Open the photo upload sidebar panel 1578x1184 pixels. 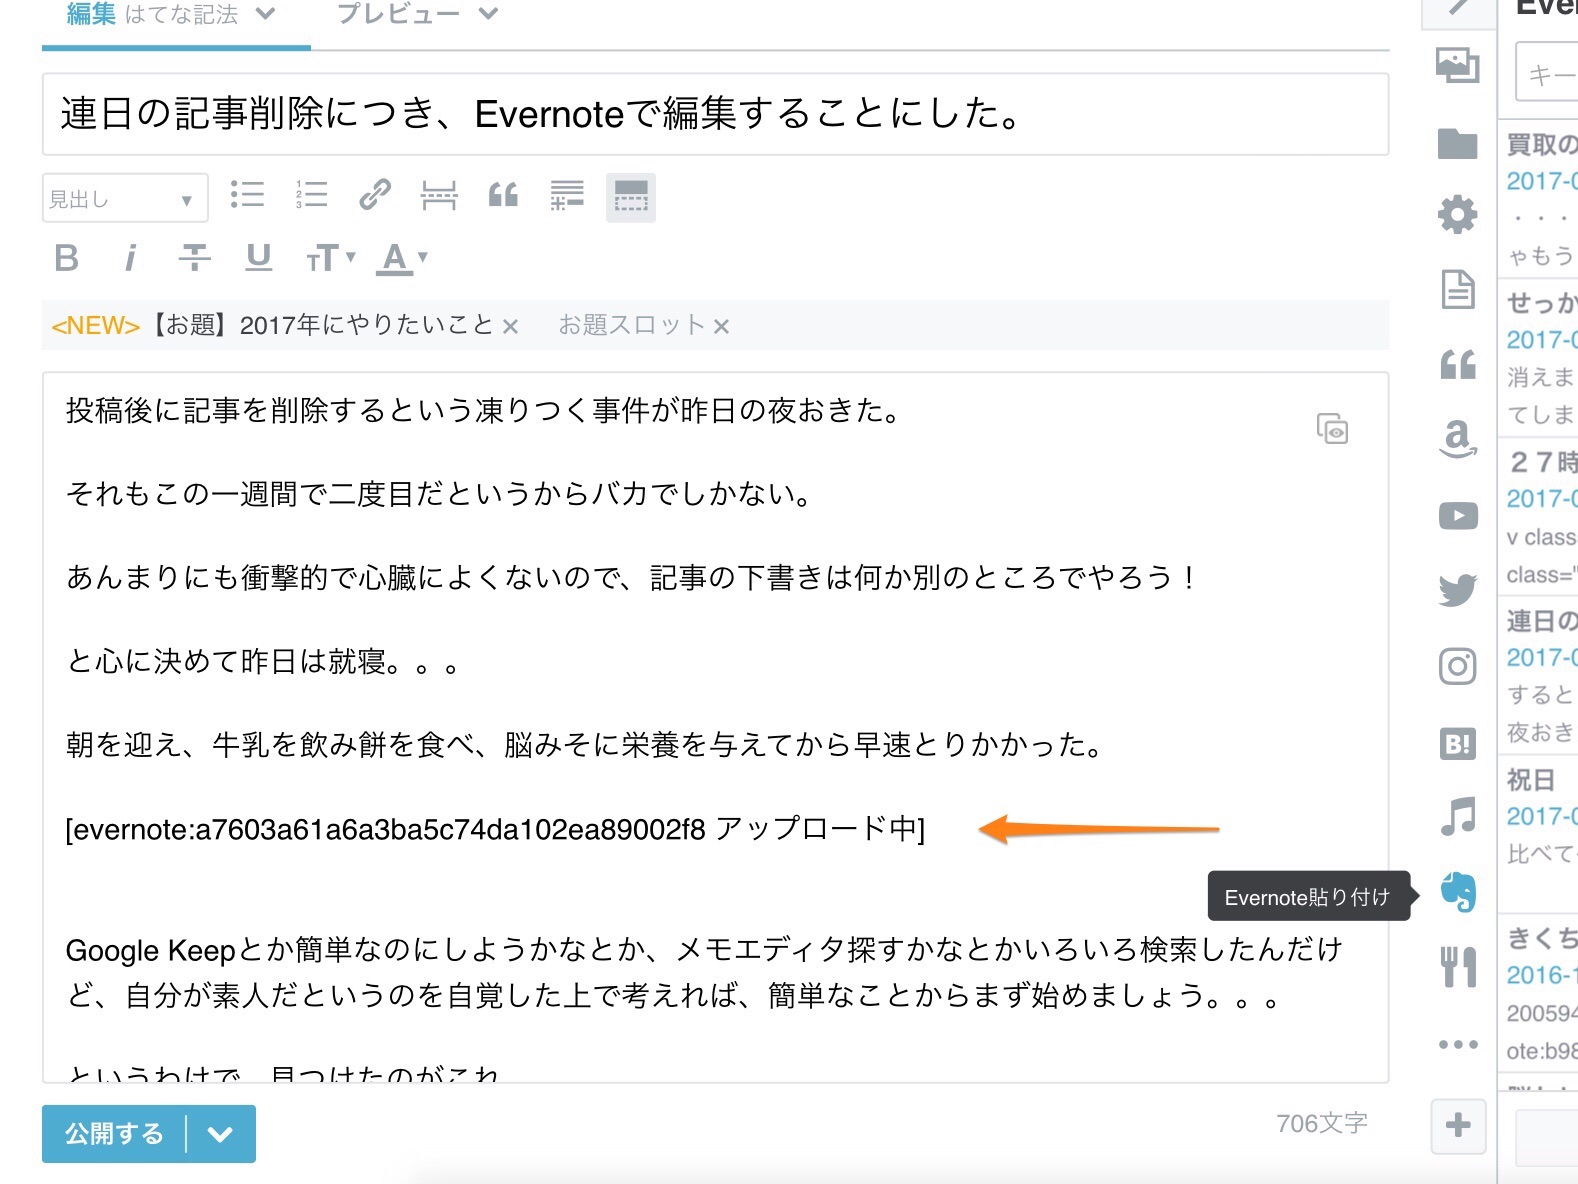(x=1458, y=66)
